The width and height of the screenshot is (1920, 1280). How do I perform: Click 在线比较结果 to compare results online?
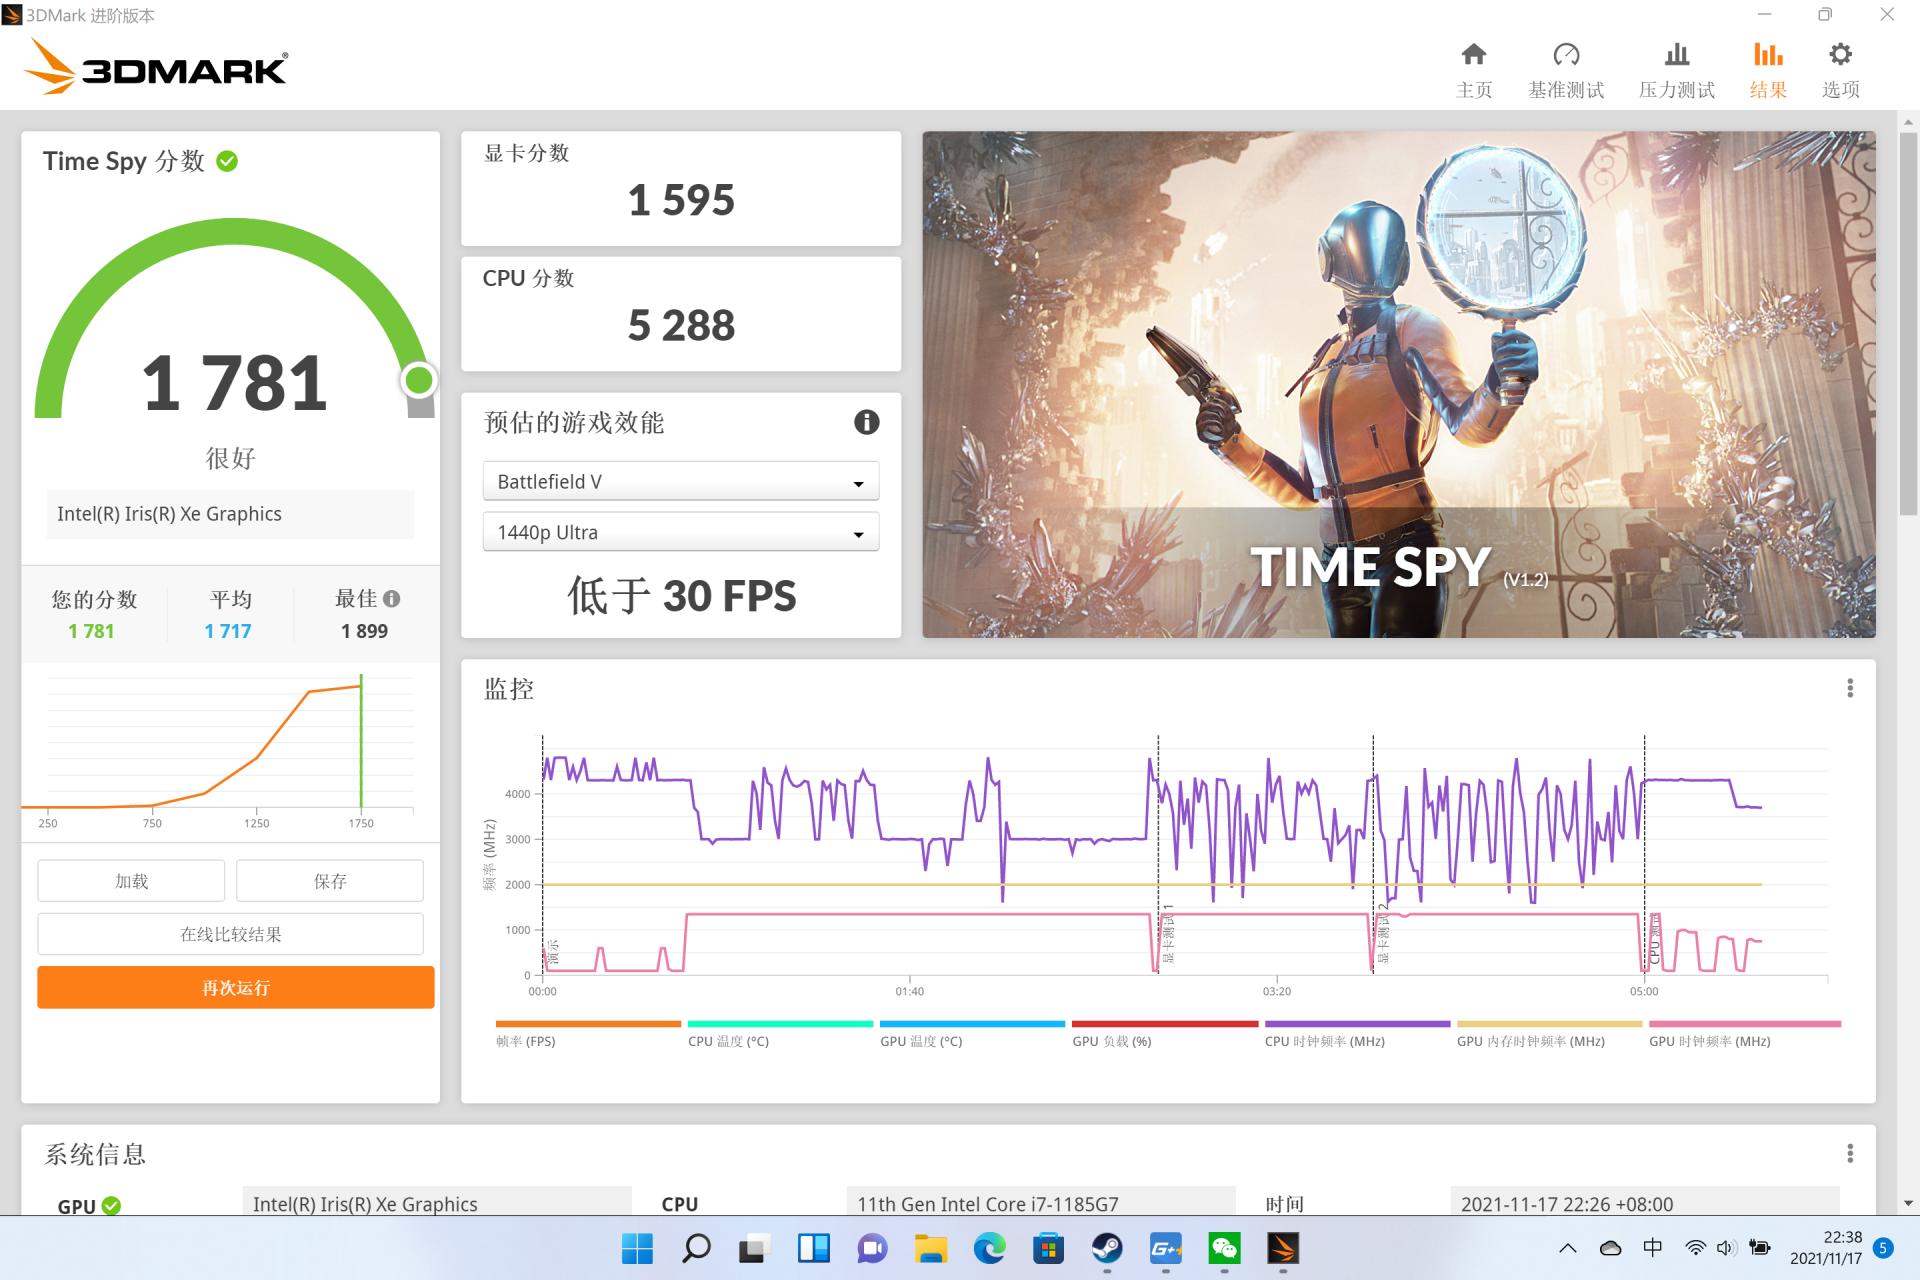230,933
